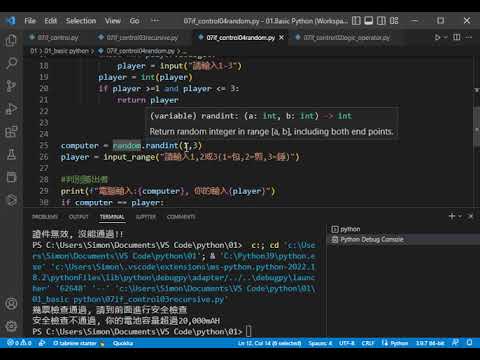
Task: Open Customize Layout icon
Action: [394, 21]
